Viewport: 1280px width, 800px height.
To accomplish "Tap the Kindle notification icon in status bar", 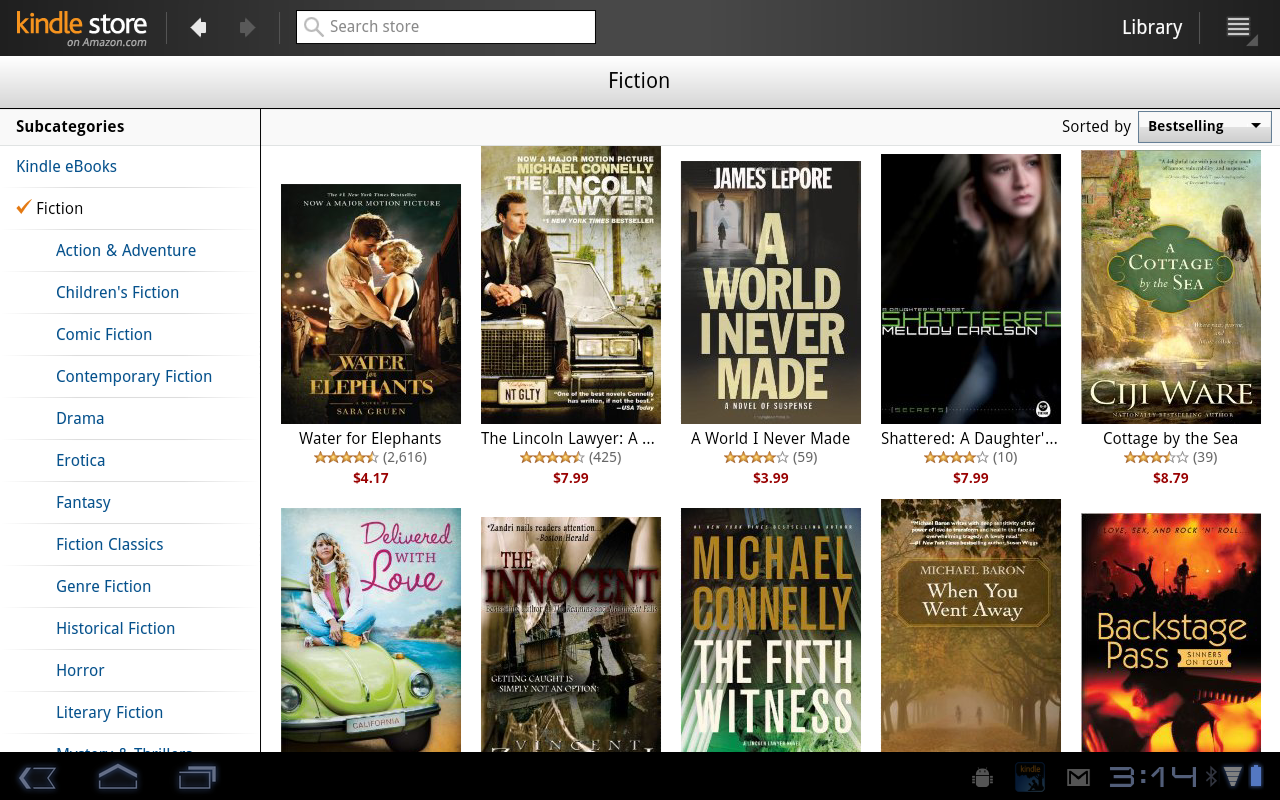I will (1030, 777).
